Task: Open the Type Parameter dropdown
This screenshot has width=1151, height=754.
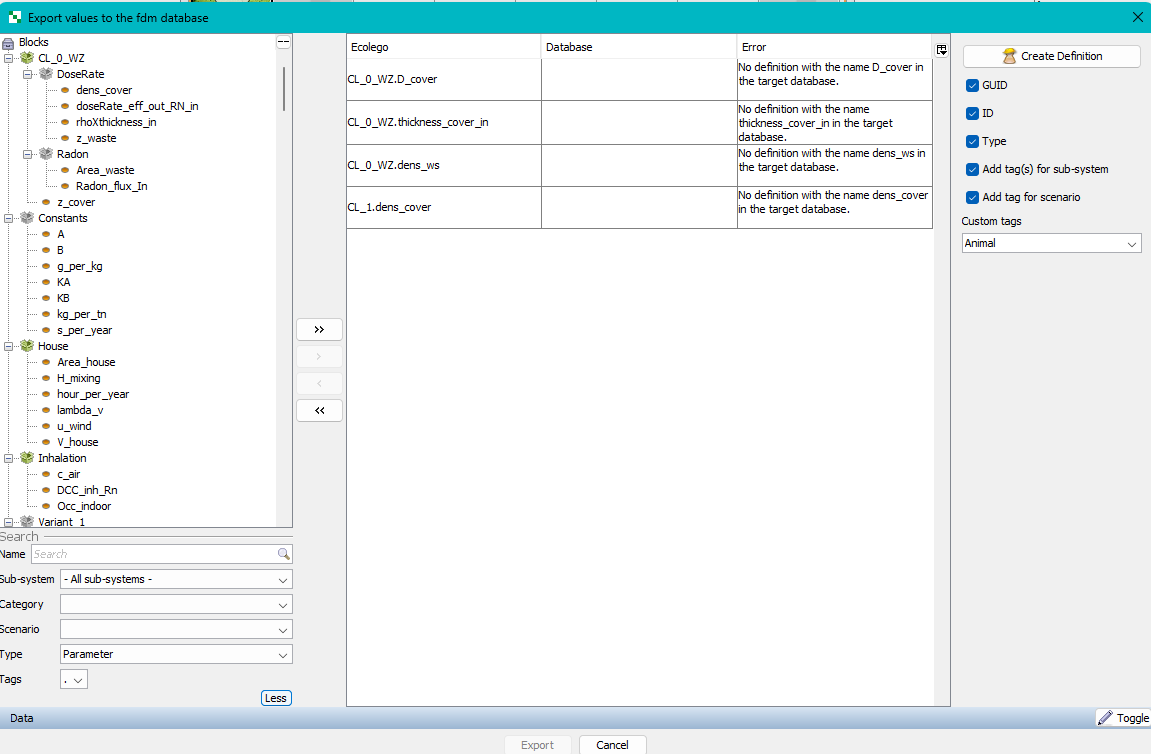Action: pyautogui.click(x=176, y=654)
